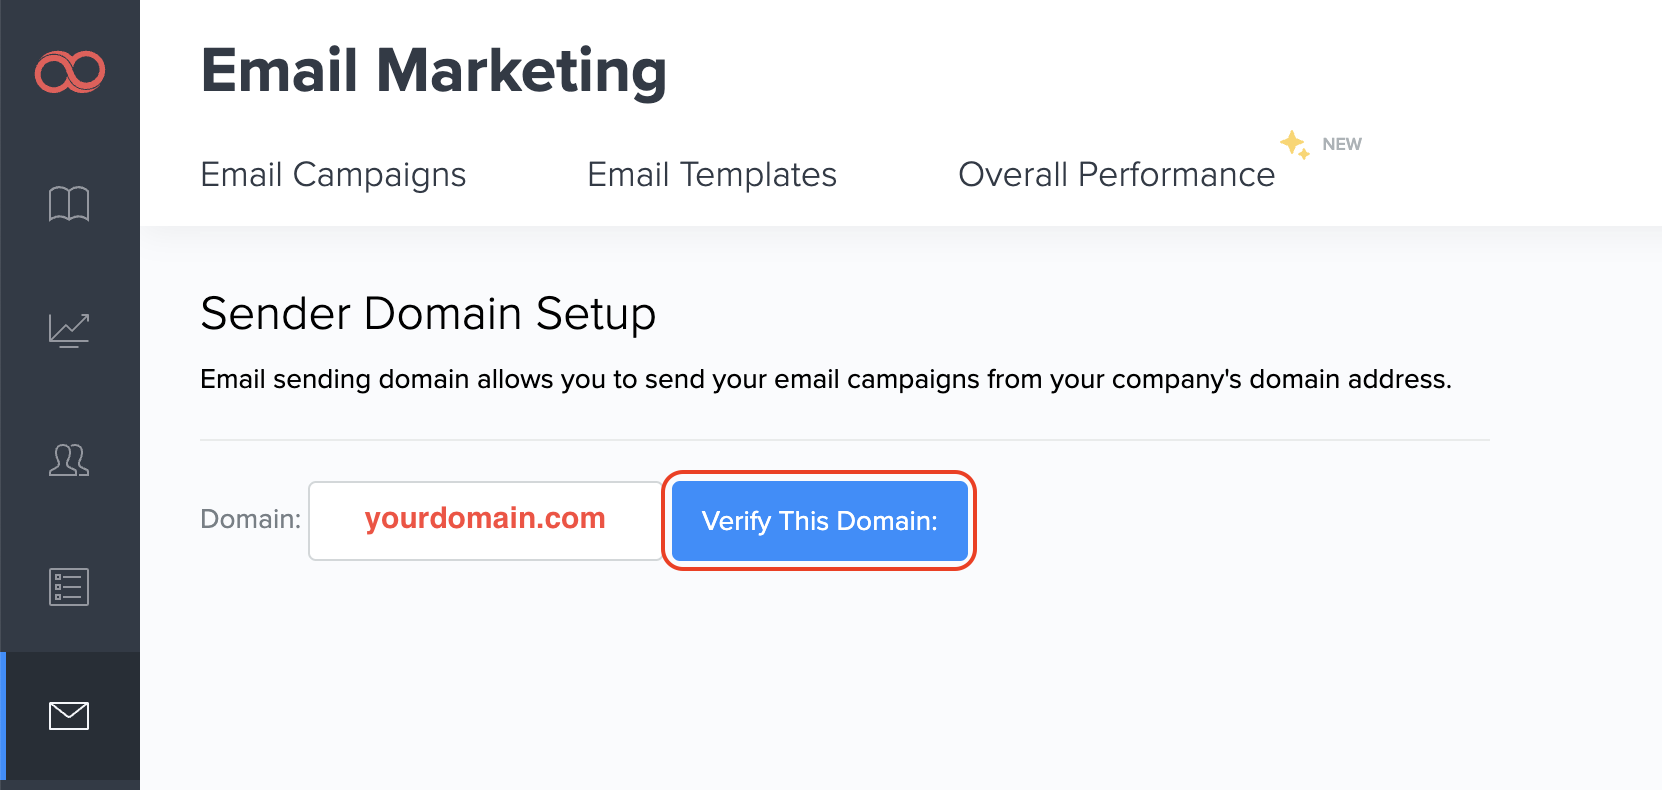The height and width of the screenshot is (790, 1662).
Task: Click the yellow sparkle star icon
Action: [x=1295, y=145]
